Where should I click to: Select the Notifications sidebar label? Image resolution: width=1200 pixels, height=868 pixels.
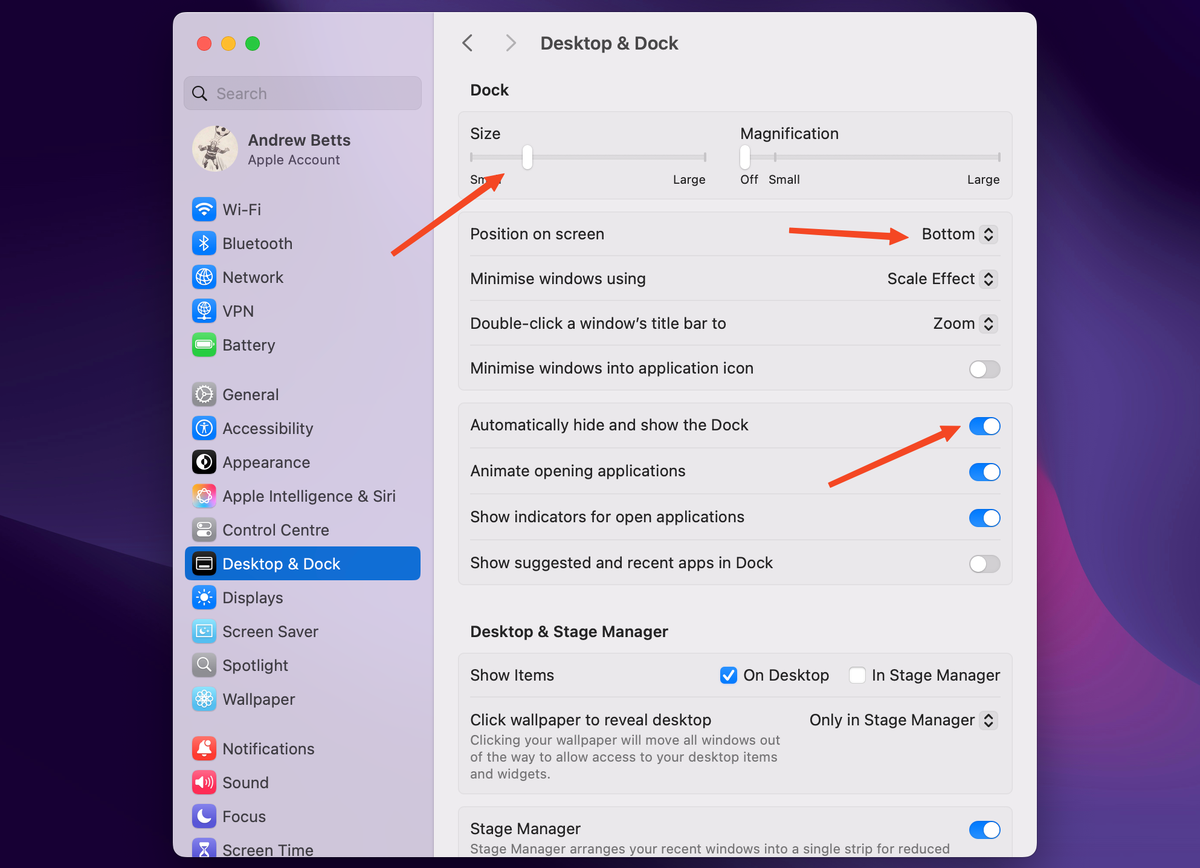[x=268, y=748]
